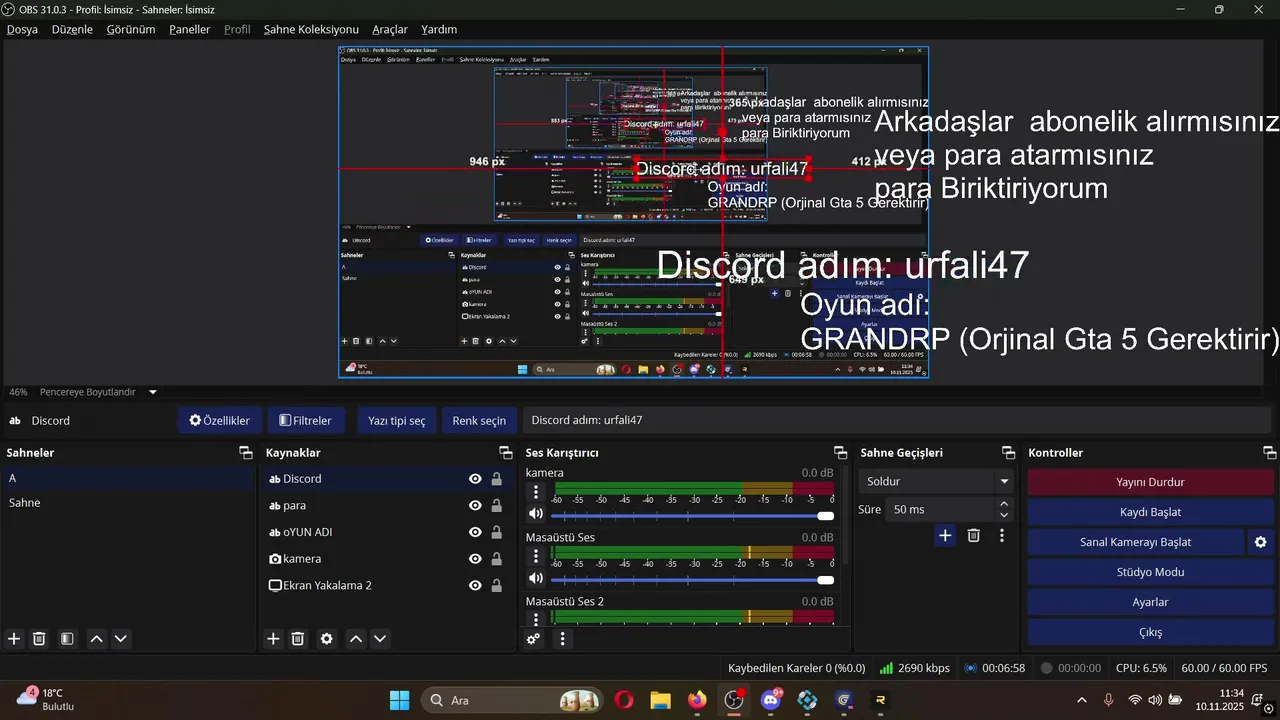The height and width of the screenshot is (720, 1280).
Task: Hide the Discord source
Action: tap(476, 479)
